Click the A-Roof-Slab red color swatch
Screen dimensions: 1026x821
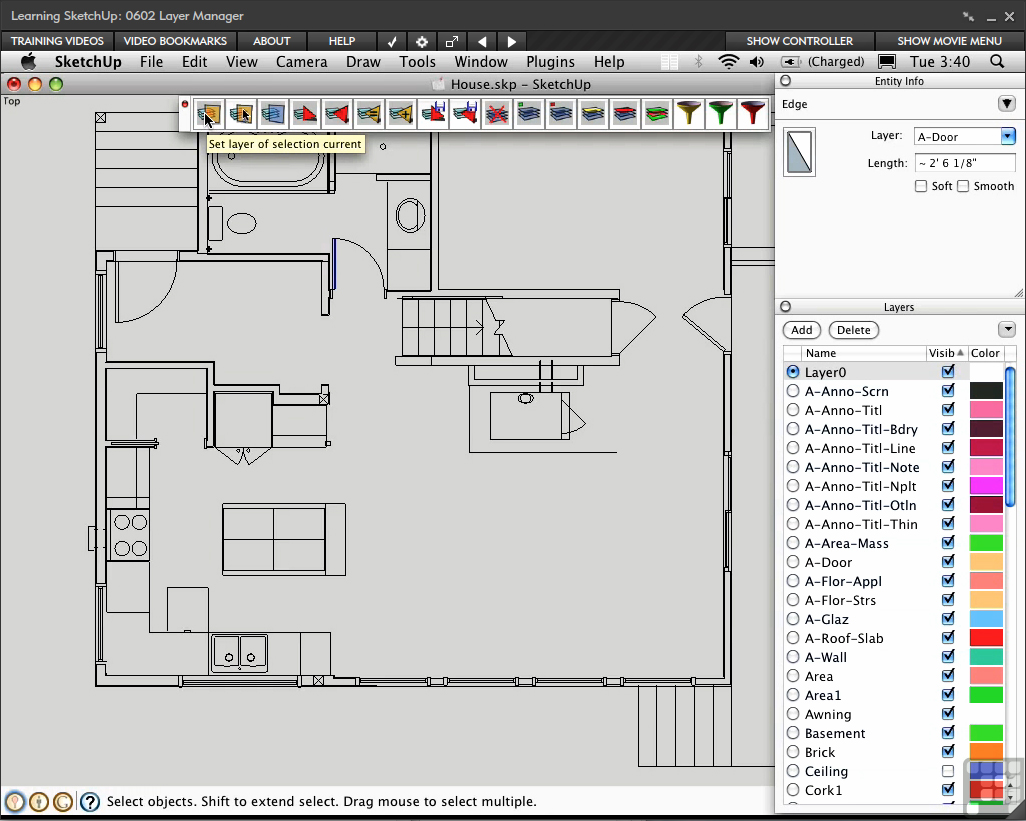(986, 637)
